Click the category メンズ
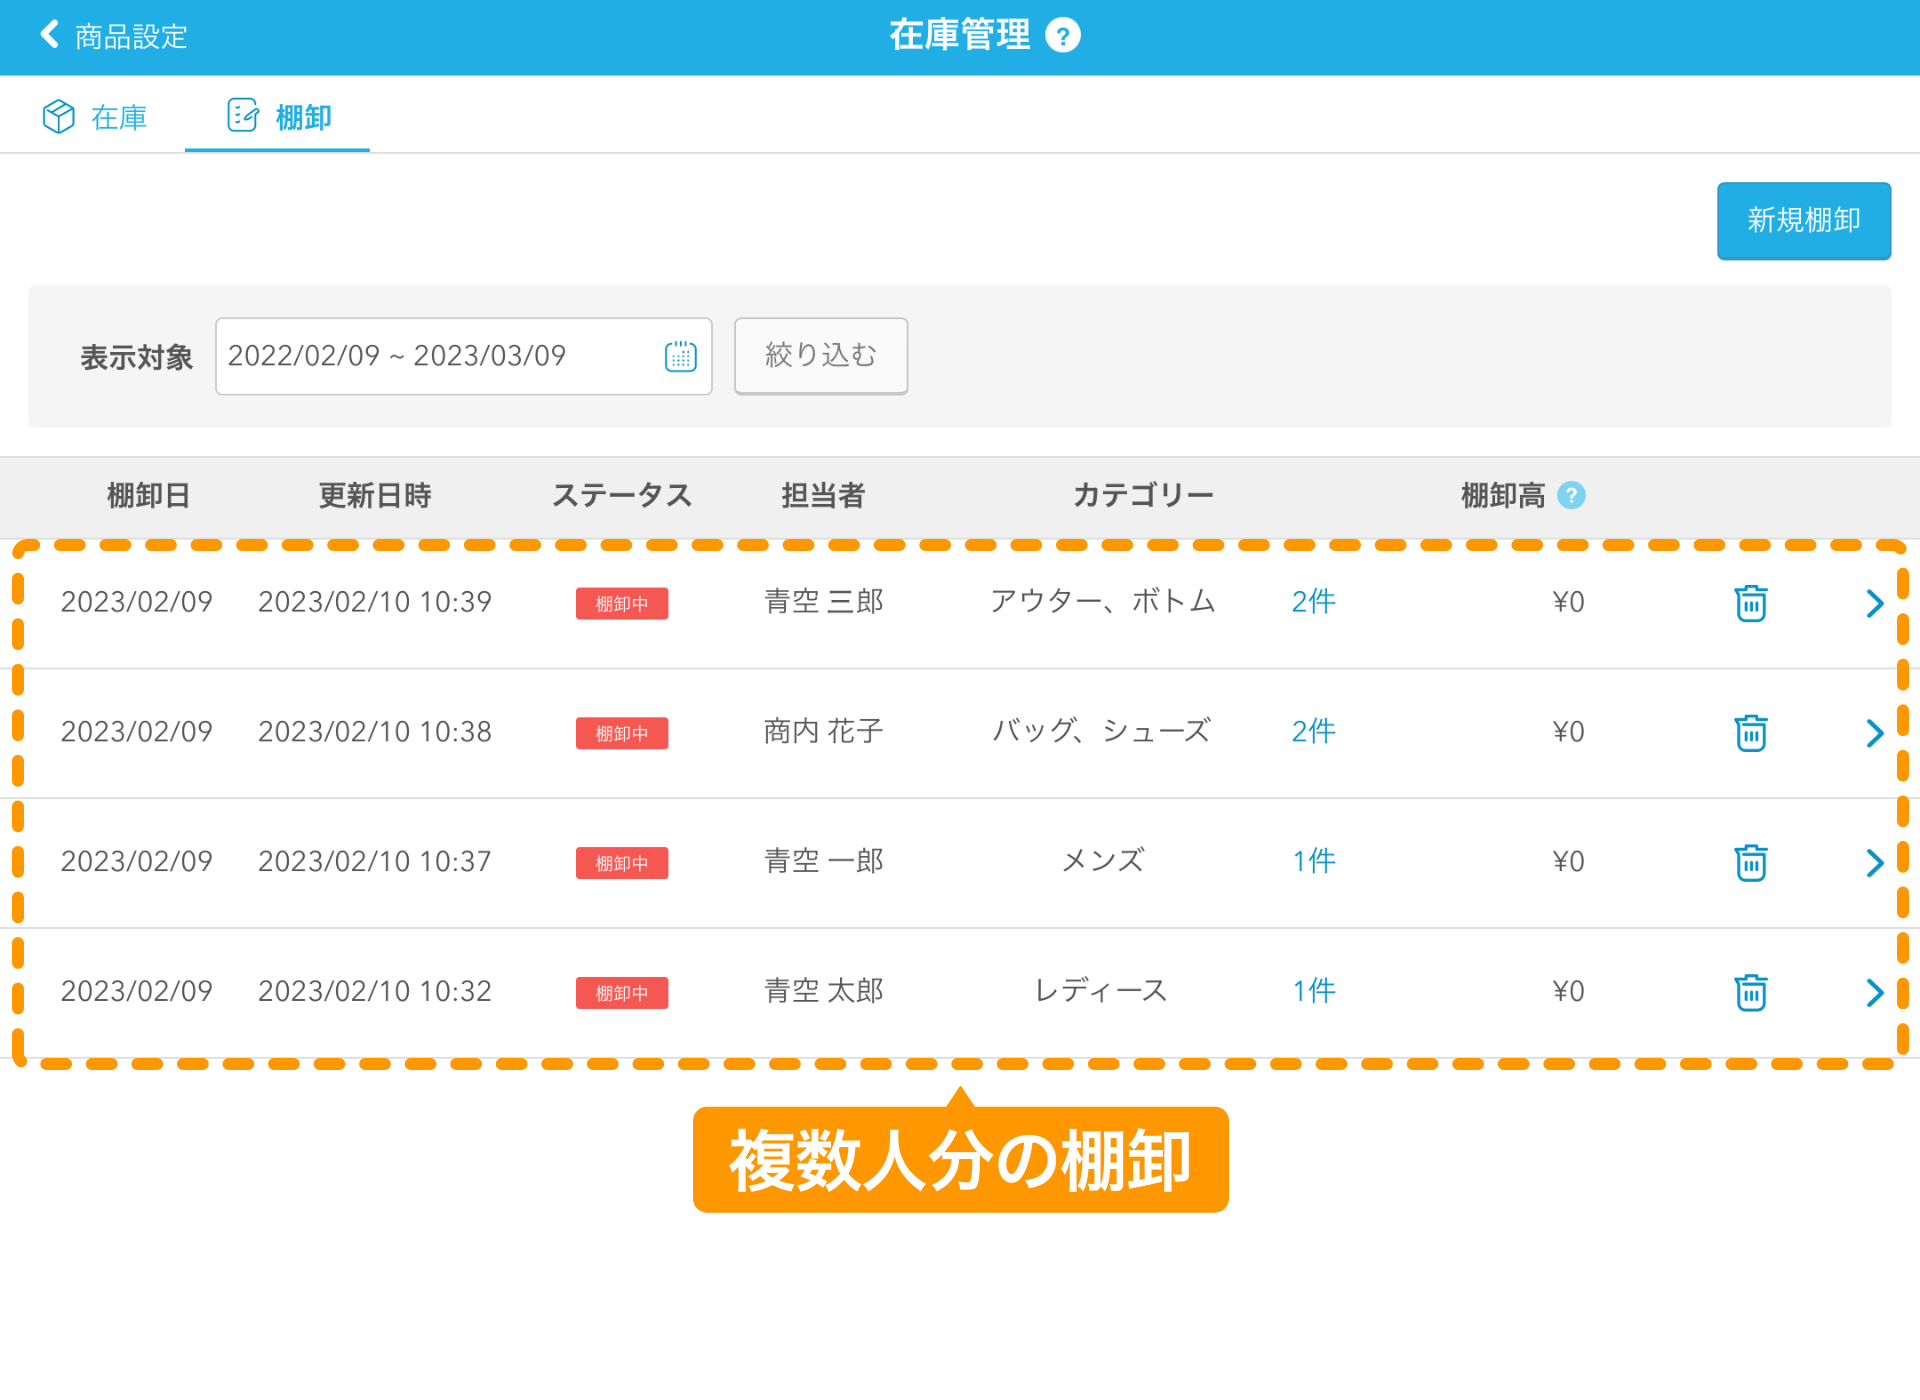The width and height of the screenshot is (1920, 1400). (x=1102, y=861)
